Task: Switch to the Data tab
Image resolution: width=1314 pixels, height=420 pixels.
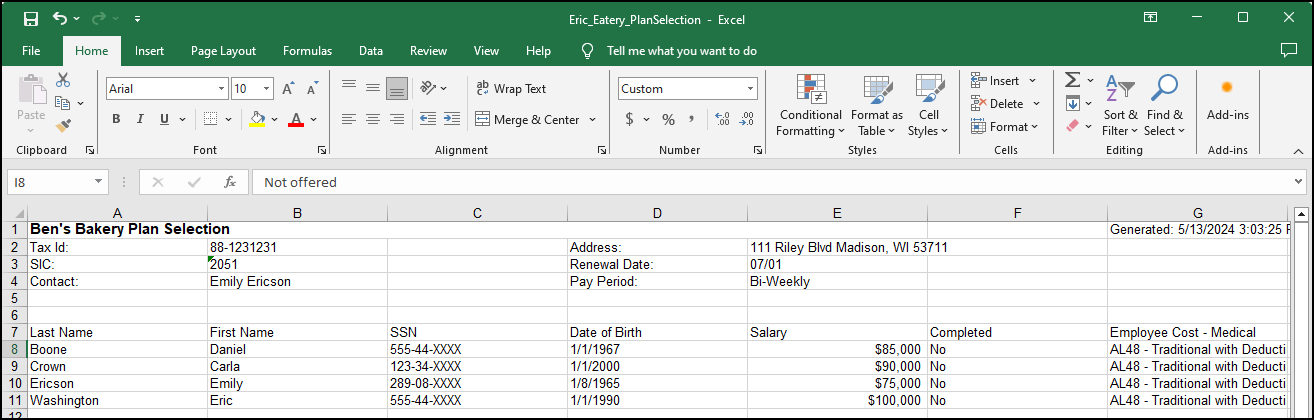Action: (371, 51)
